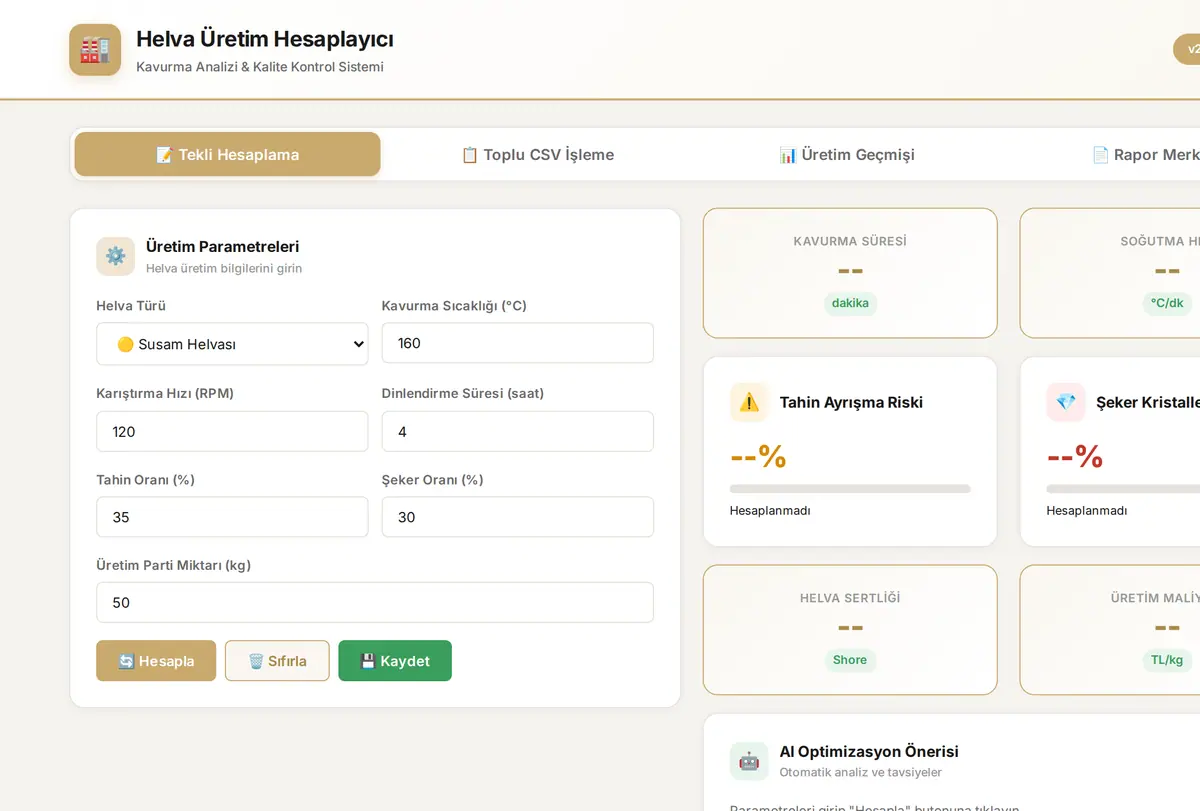Viewport: 1200px width, 811px height.
Task: Click the Otomatik analiz ve tavsiyeler text
Action: pyautogui.click(x=861, y=772)
